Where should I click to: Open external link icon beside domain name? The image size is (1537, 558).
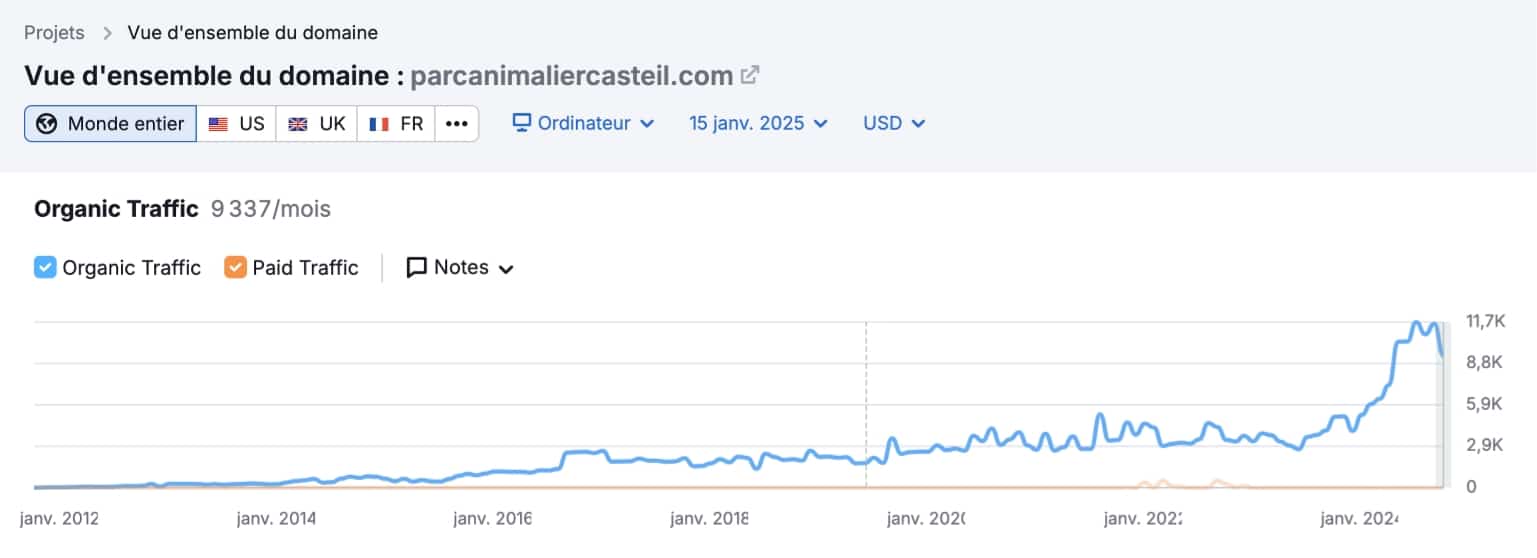749,75
